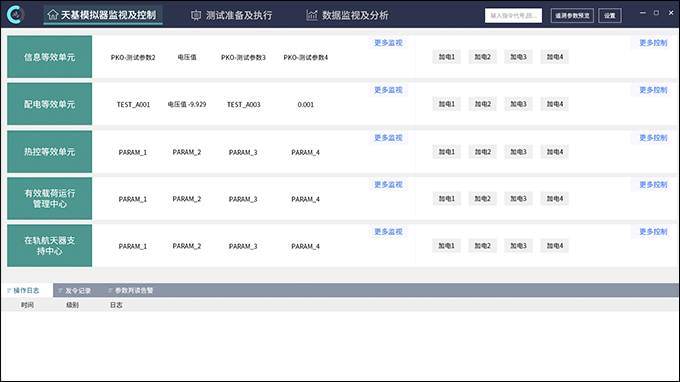
Task: Click the monitor icon beside 测试准备及执行
Action: (196, 15)
